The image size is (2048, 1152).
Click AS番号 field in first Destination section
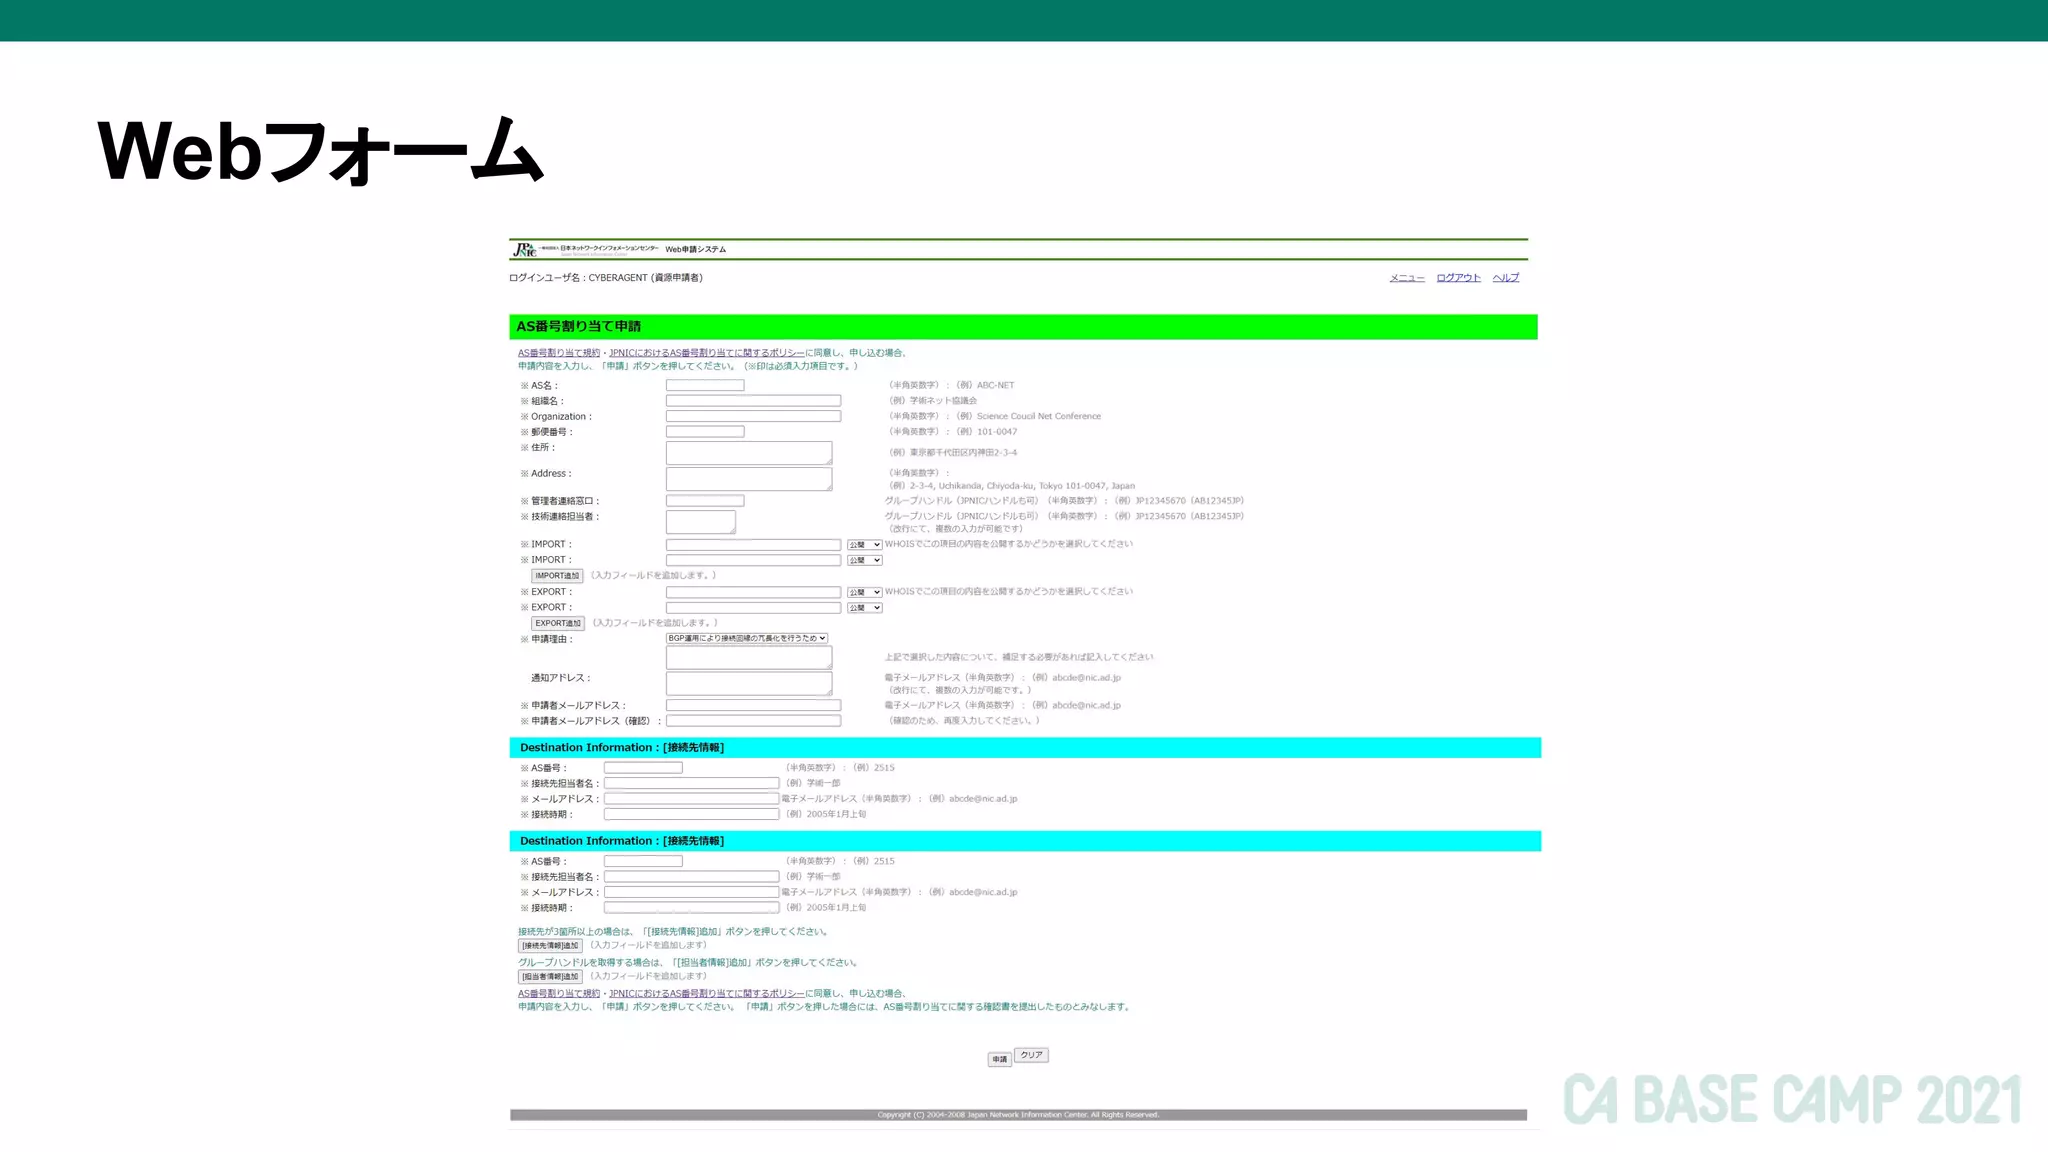pyautogui.click(x=643, y=768)
